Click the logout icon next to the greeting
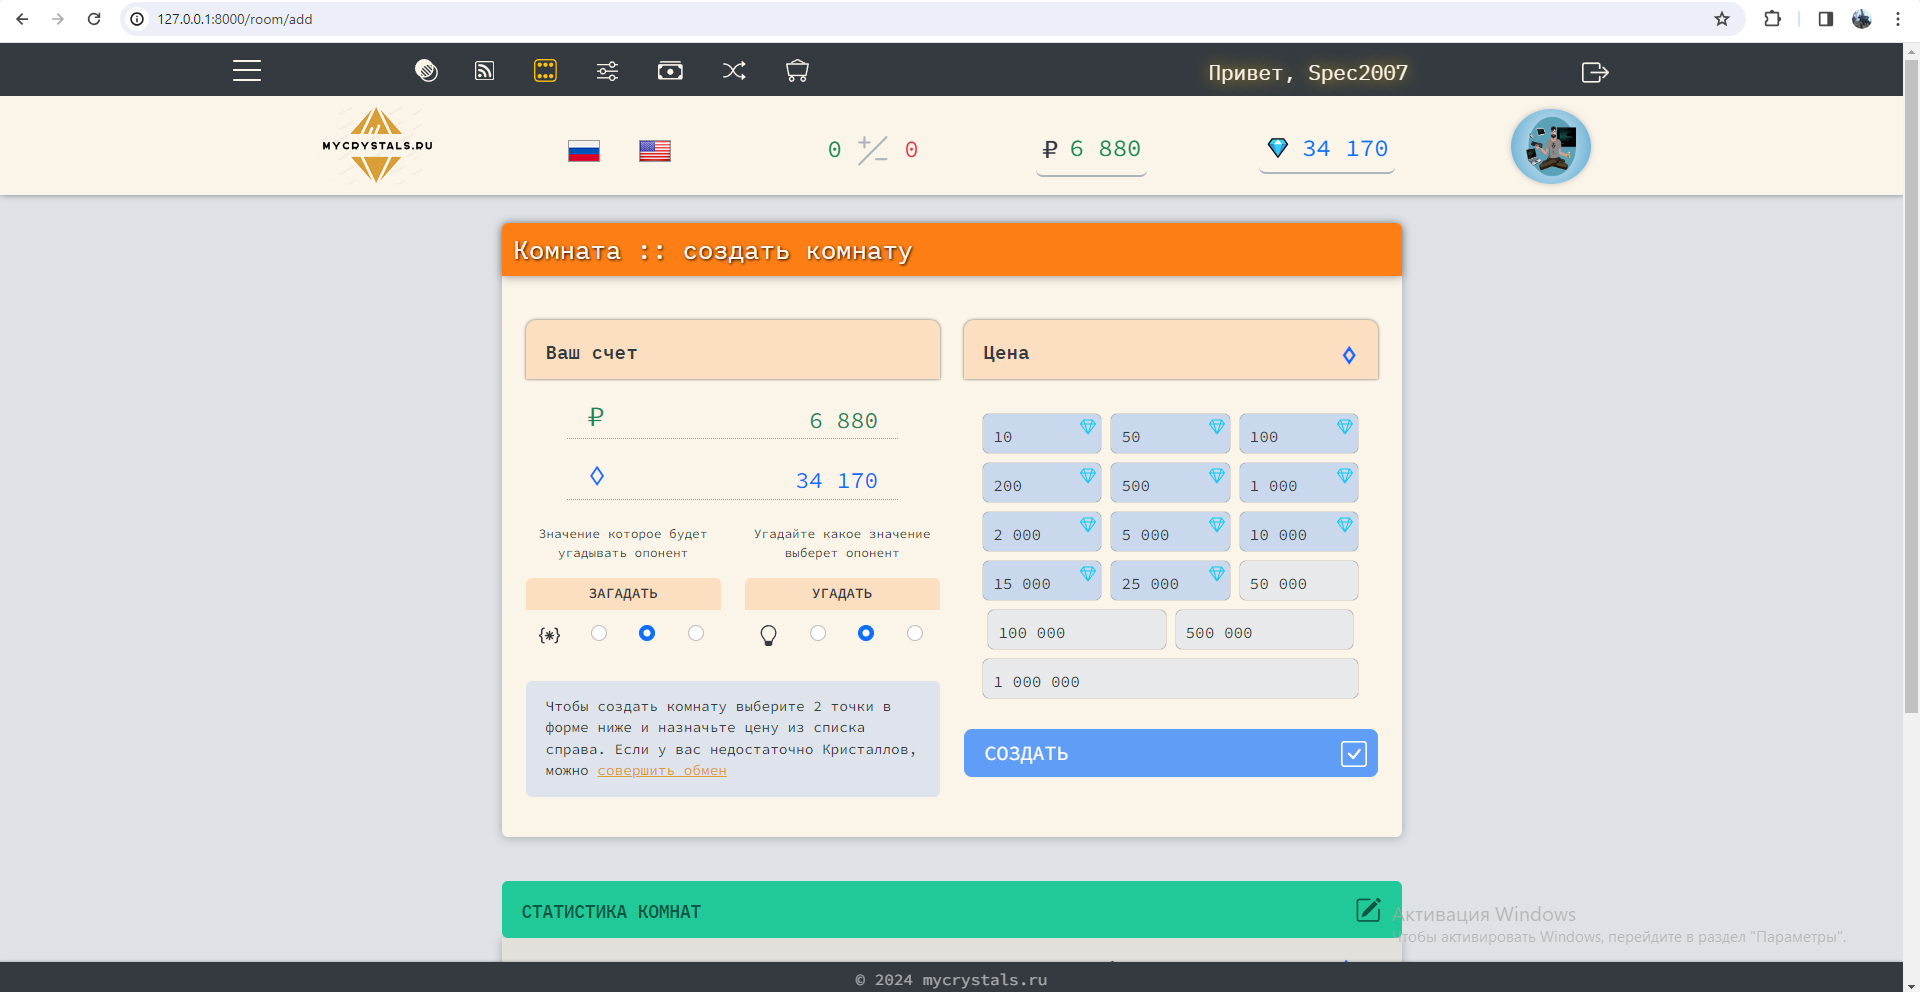 (x=1595, y=72)
